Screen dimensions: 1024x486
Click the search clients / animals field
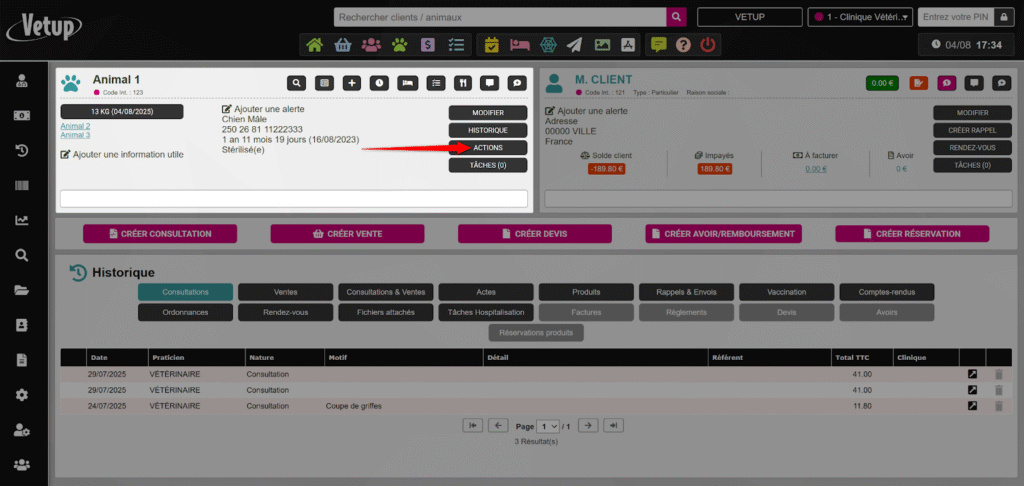pos(500,17)
